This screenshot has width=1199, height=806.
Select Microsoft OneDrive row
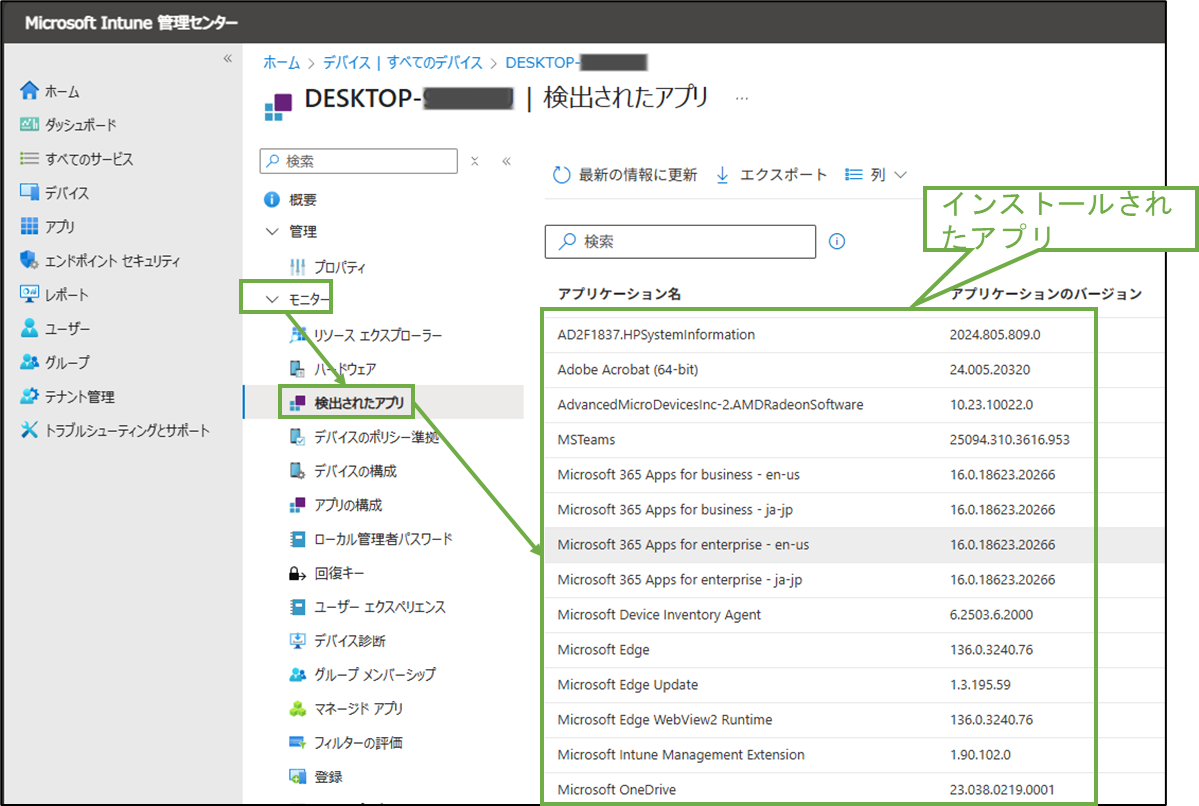click(x=854, y=789)
